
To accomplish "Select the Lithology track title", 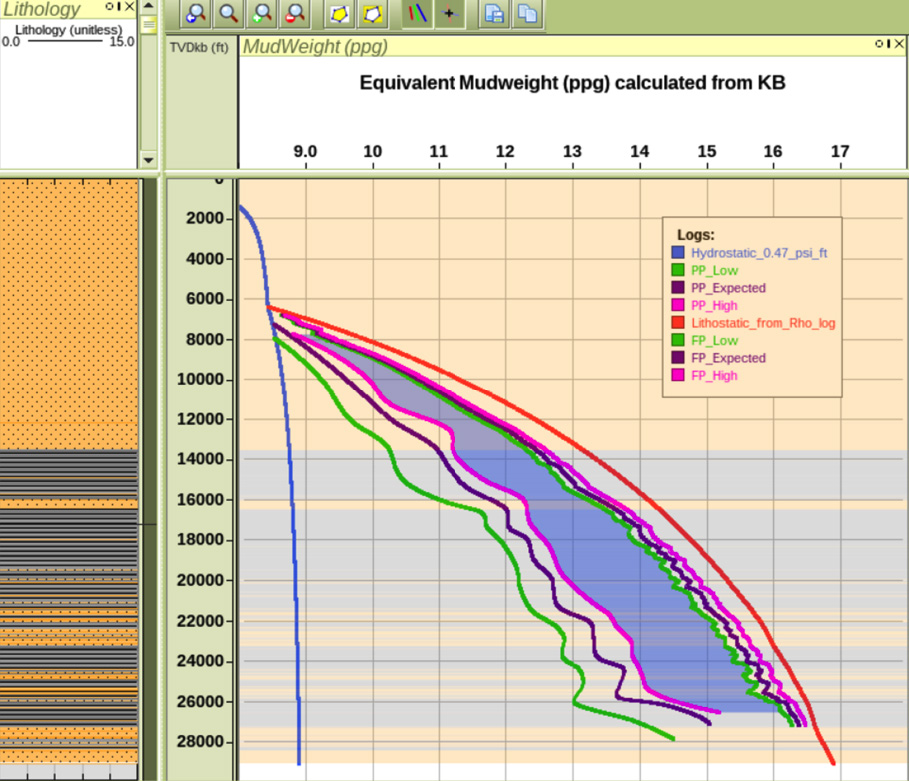I will click(41, 9).
